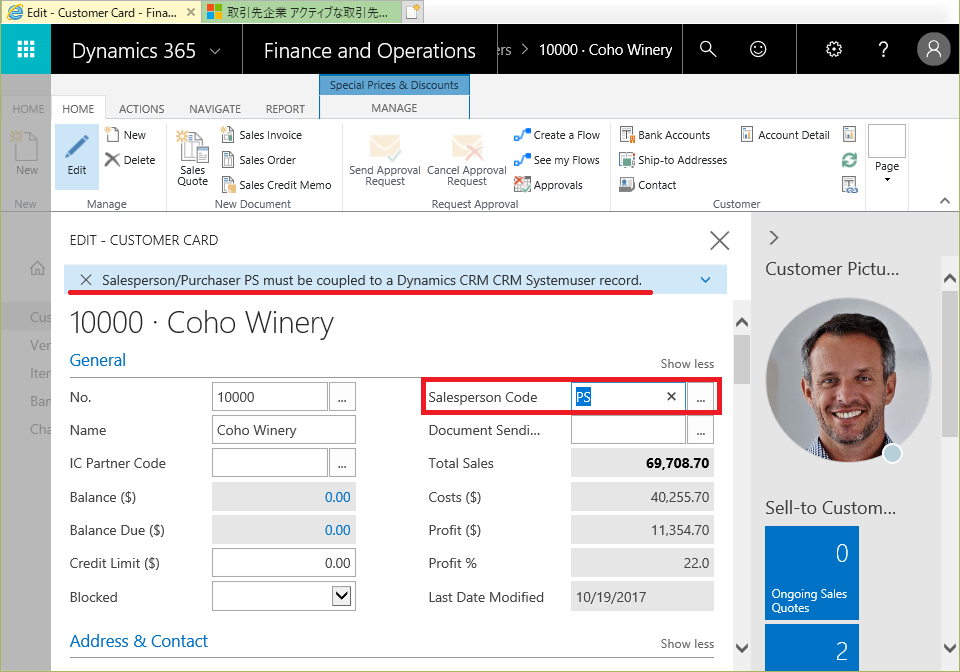
Task: Click the Edit pencil button
Action: (77, 157)
